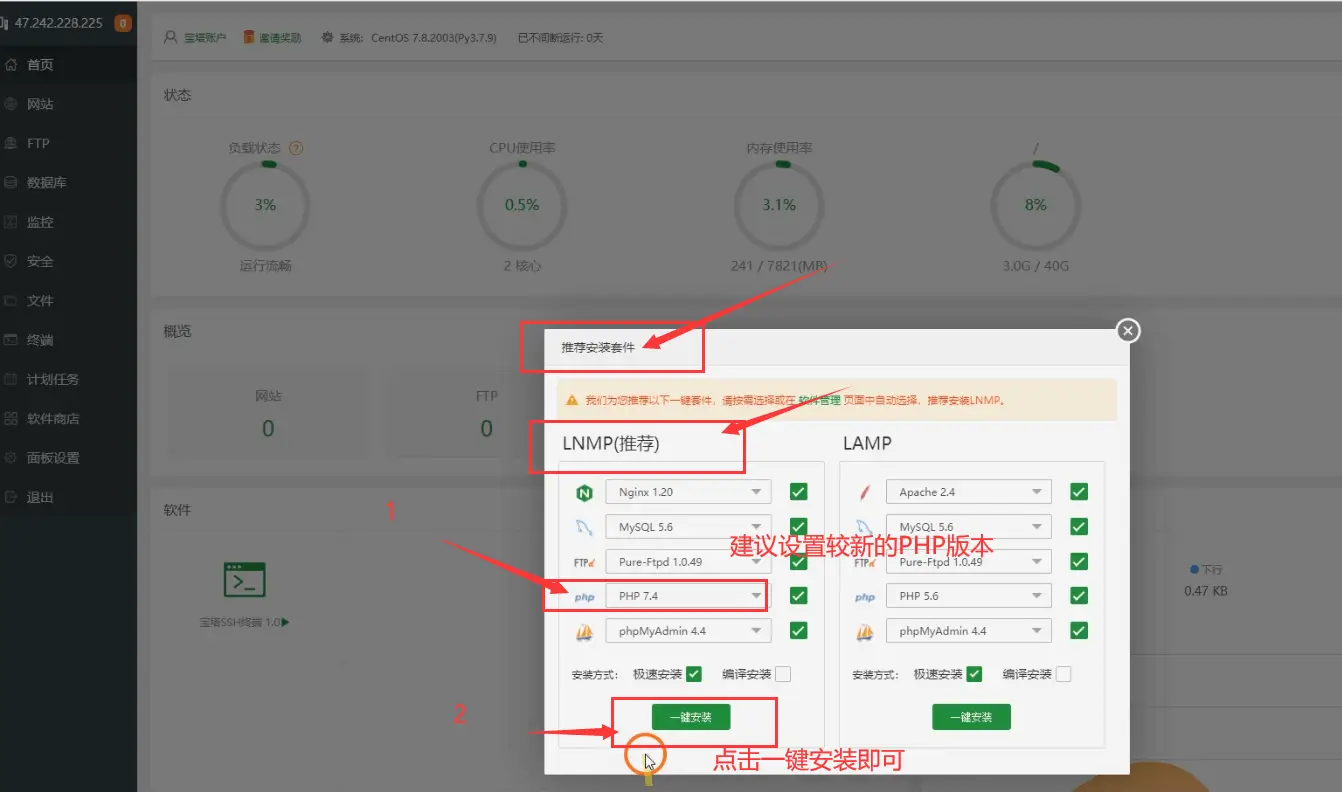Click 一键安装 button under LAMP
The height and width of the screenshot is (792, 1342).
click(971, 717)
